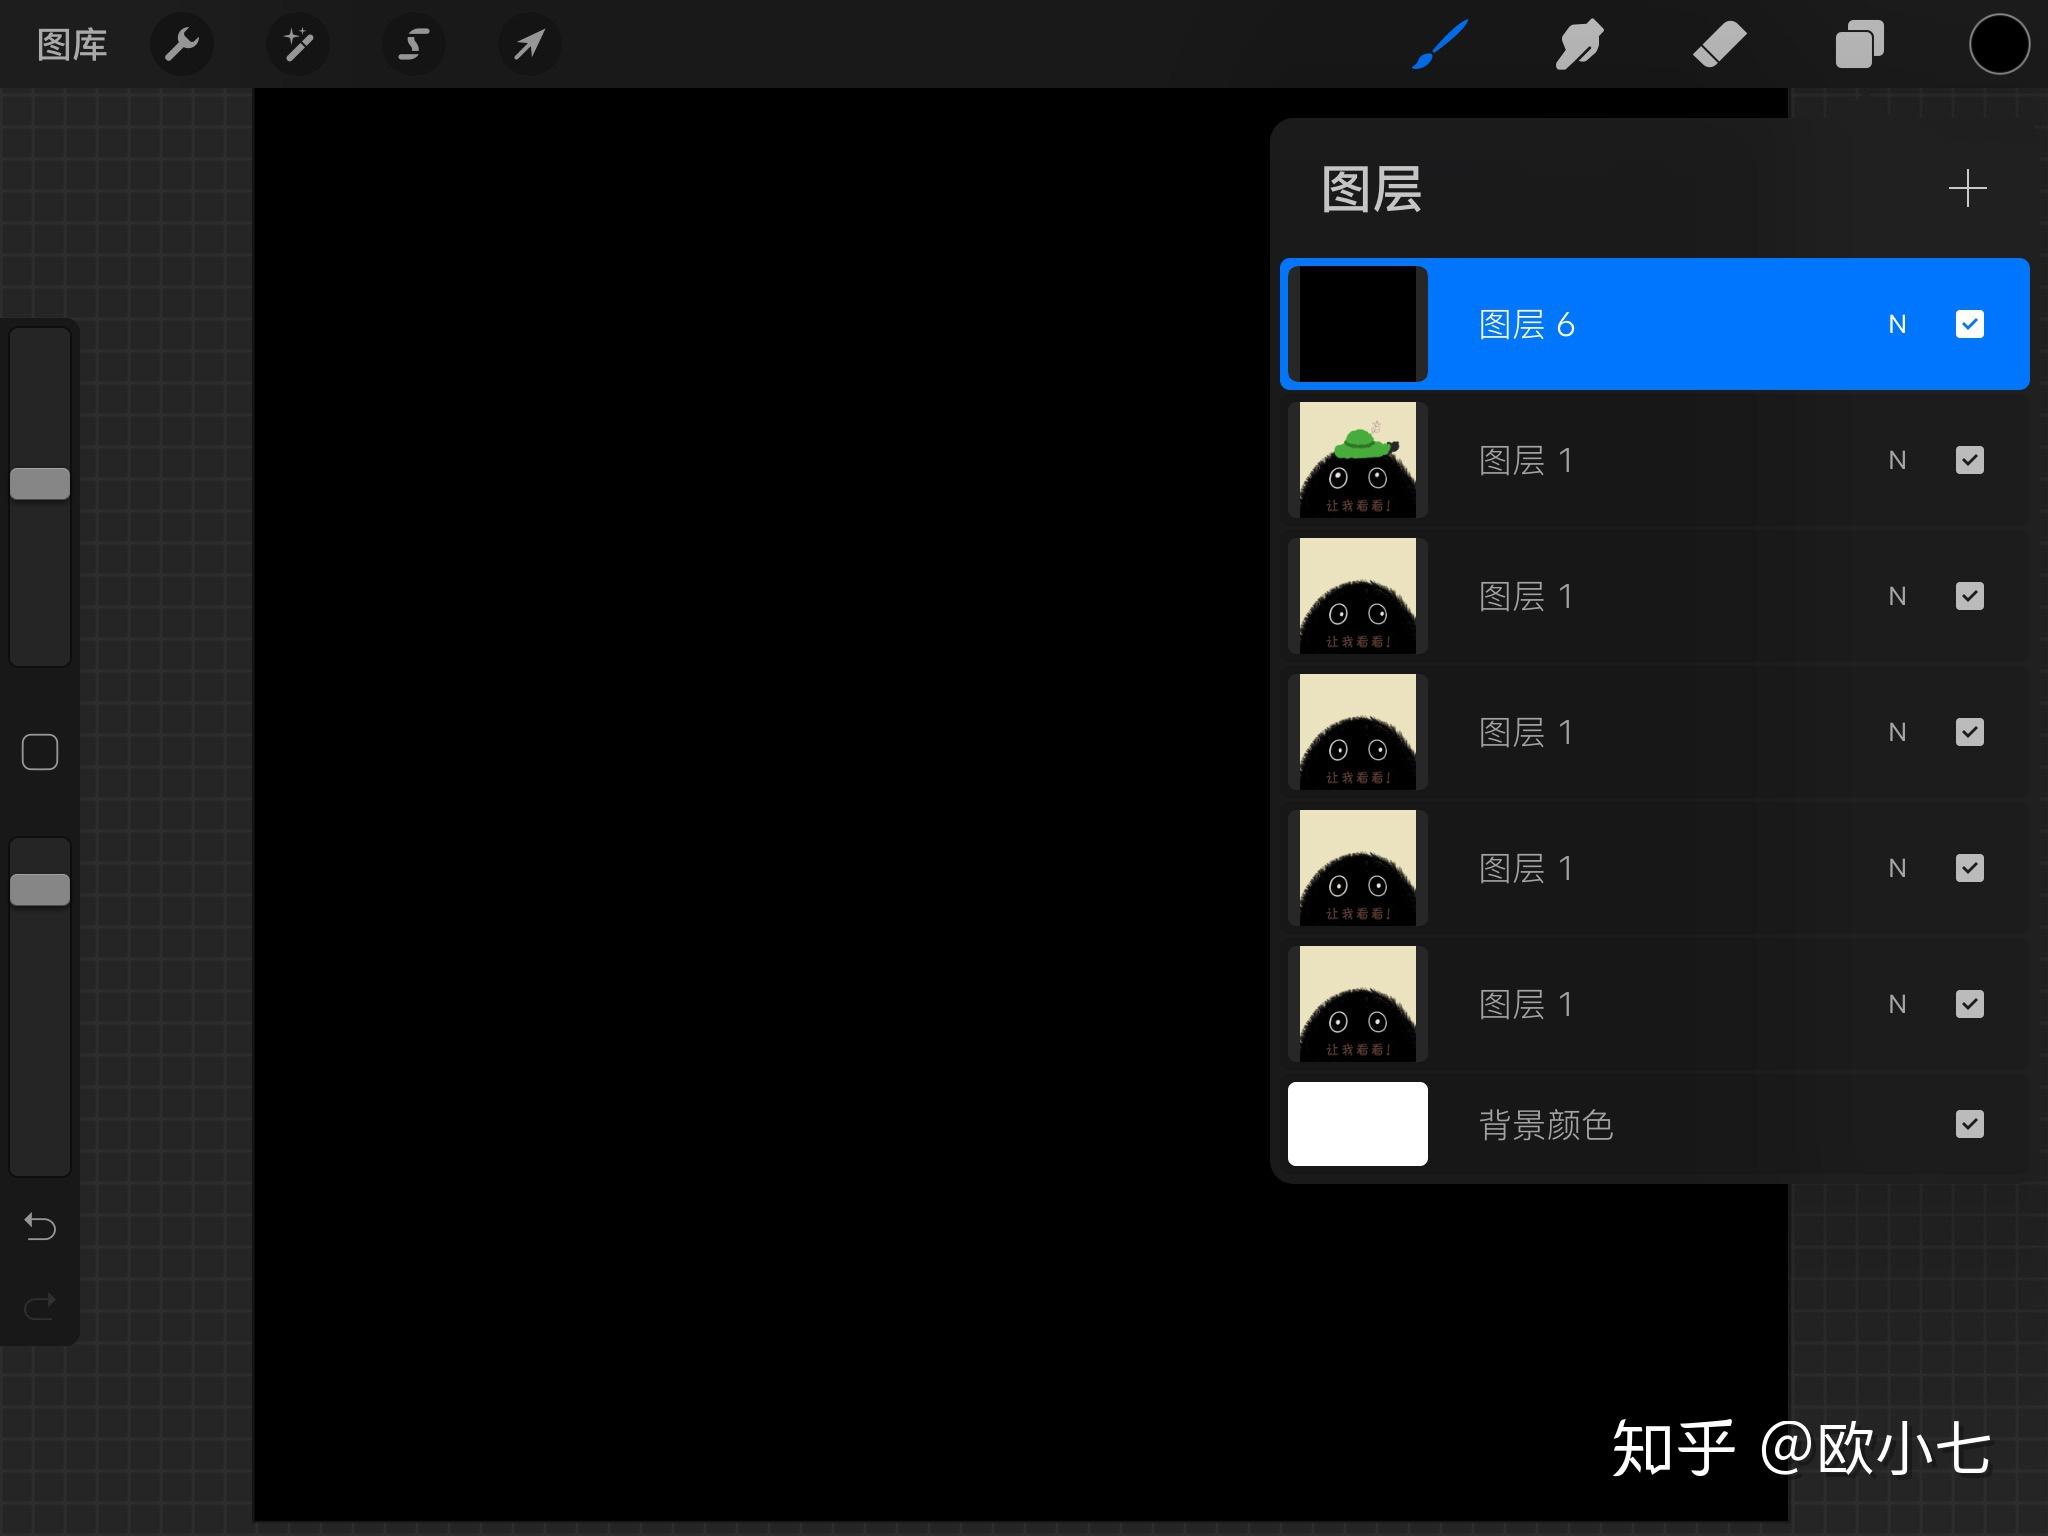Viewport: 2048px width, 1536px height.
Task: Activate the Transform arrow tool
Action: click(528, 43)
